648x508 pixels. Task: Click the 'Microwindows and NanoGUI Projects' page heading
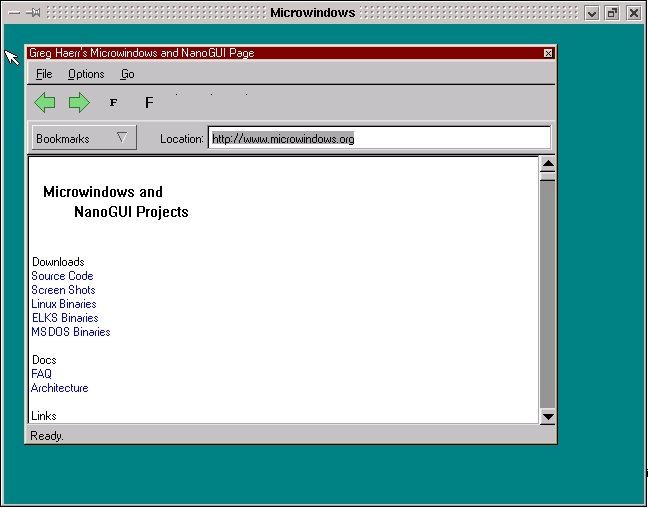coord(116,202)
